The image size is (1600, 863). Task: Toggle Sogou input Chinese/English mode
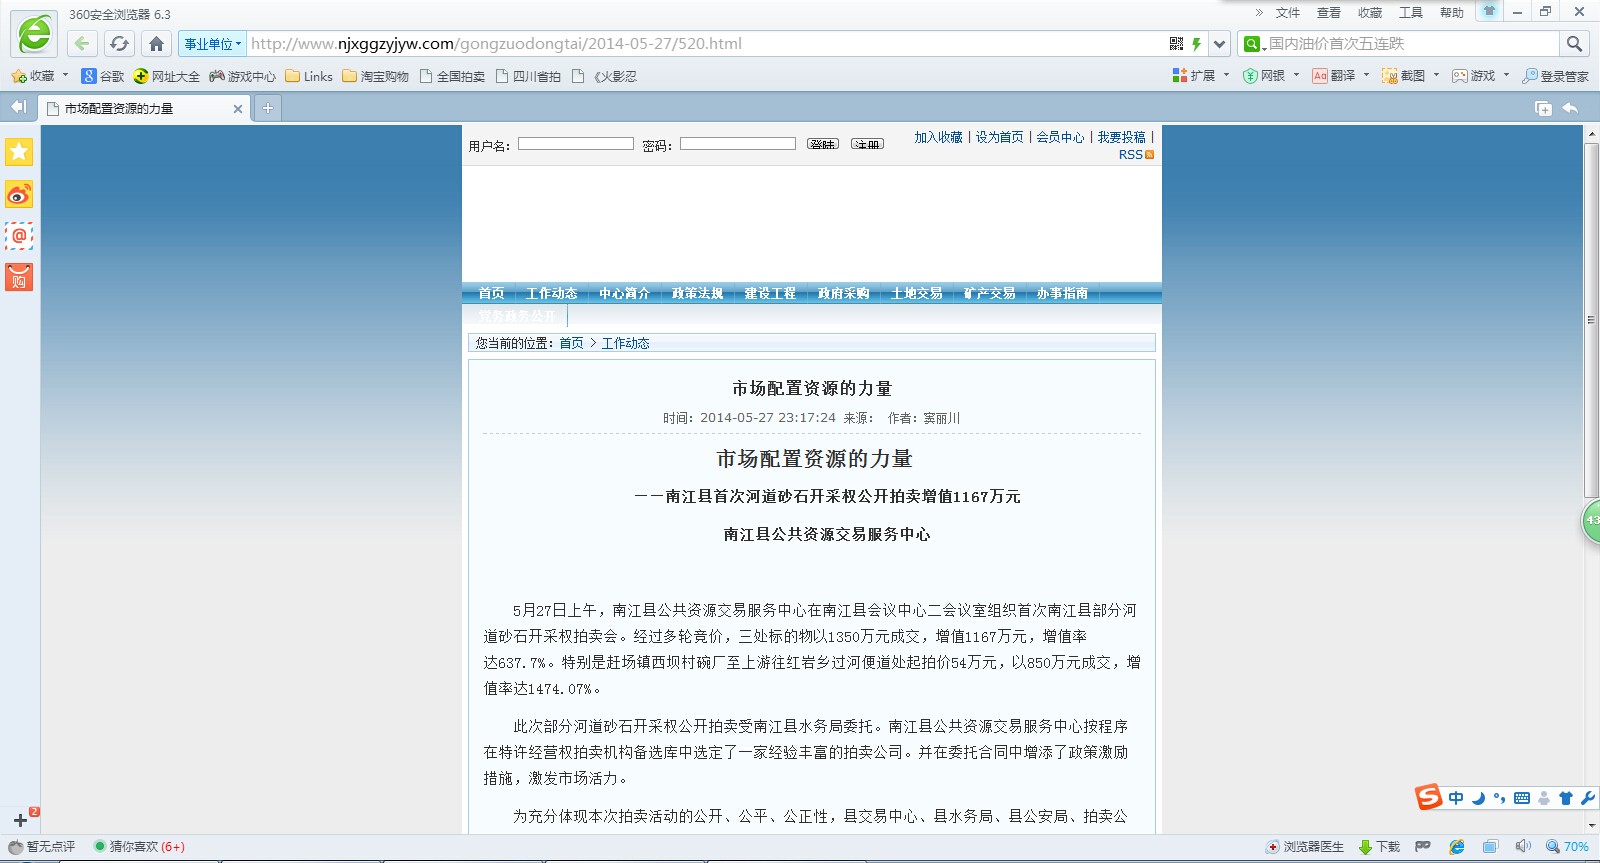1456,798
